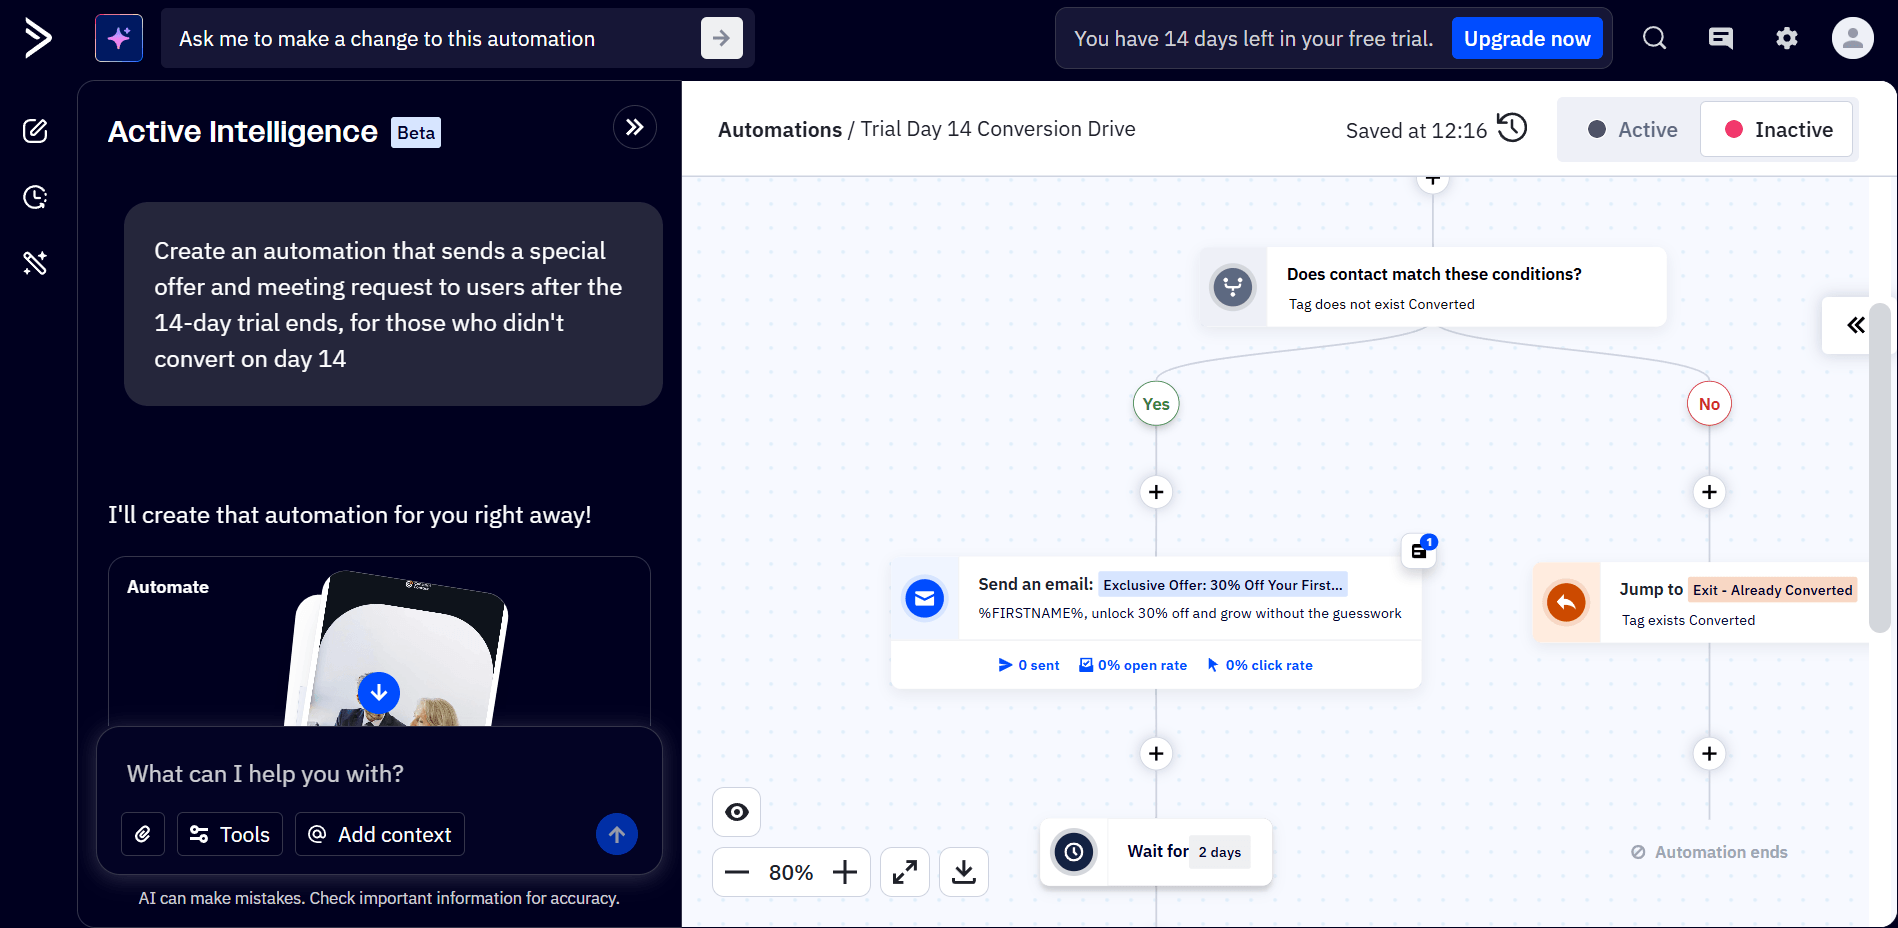Open the 'Exit - Already Converted' jump target
The height and width of the screenshot is (928, 1898).
point(1772,590)
